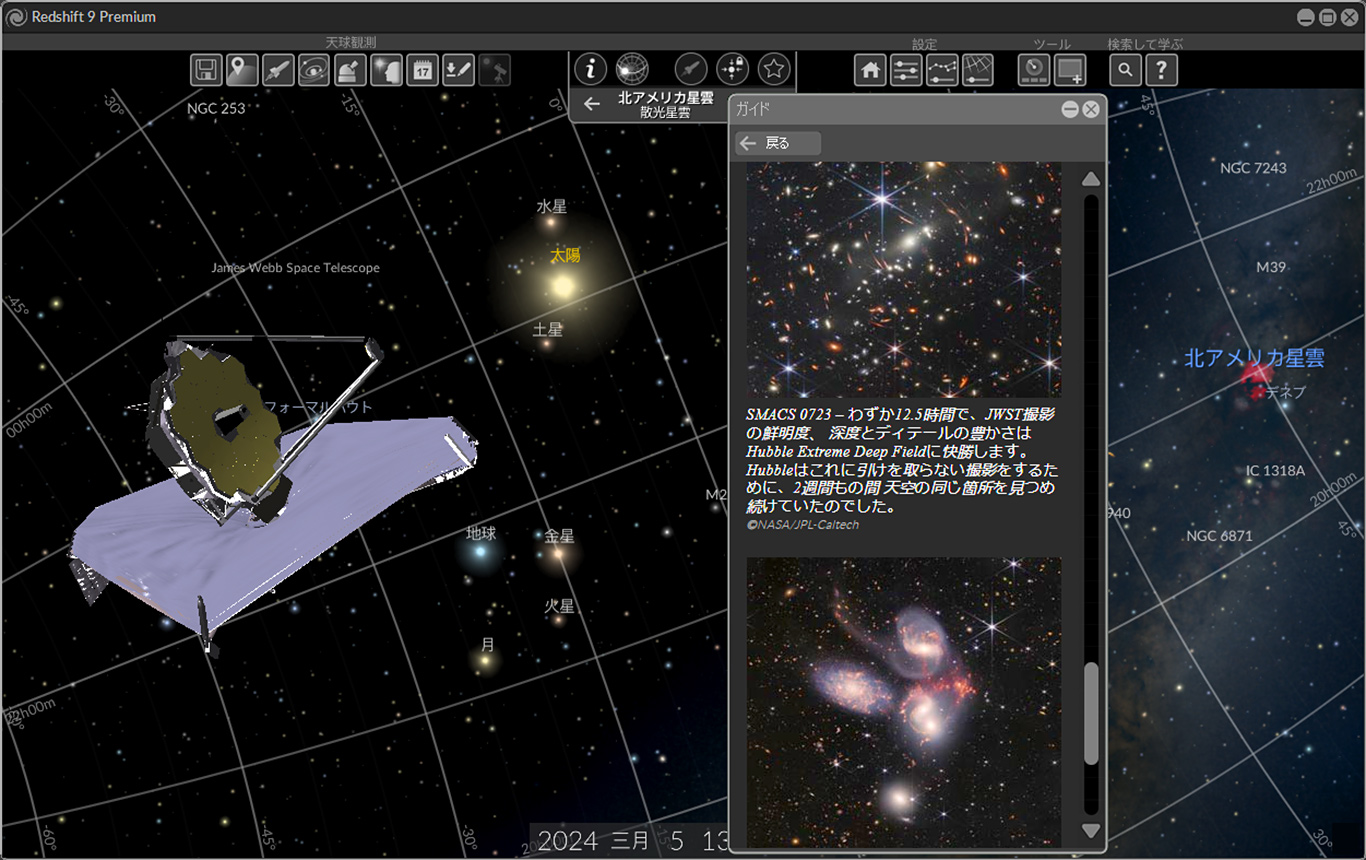
Task: Click the 戻る back button in guide
Action: [x=778, y=144]
